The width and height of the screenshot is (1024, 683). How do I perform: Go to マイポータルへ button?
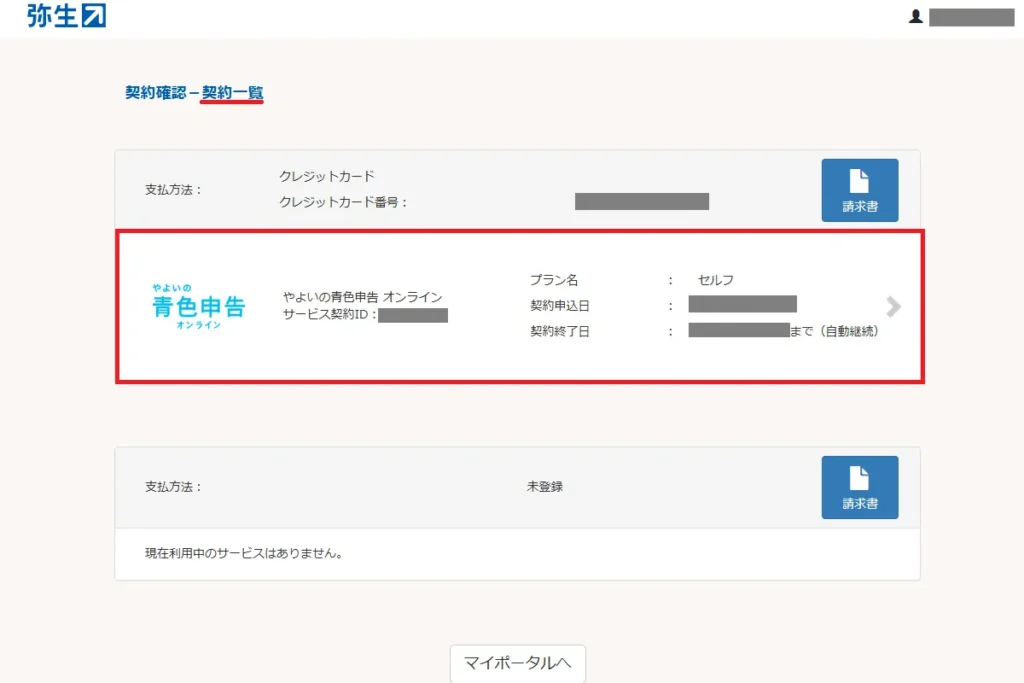tap(518, 663)
